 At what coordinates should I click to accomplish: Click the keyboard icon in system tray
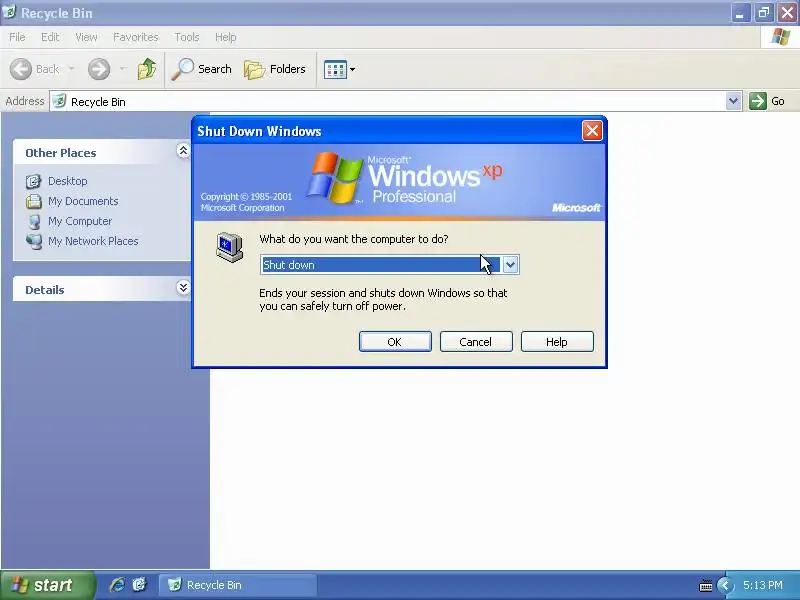pos(706,586)
